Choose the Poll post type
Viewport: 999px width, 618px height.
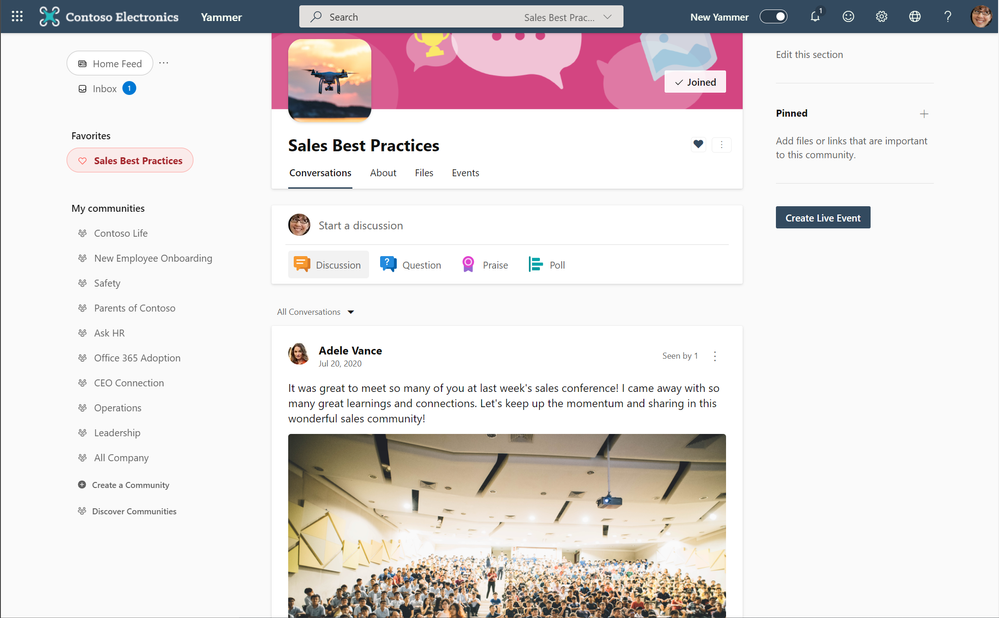(547, 265)
